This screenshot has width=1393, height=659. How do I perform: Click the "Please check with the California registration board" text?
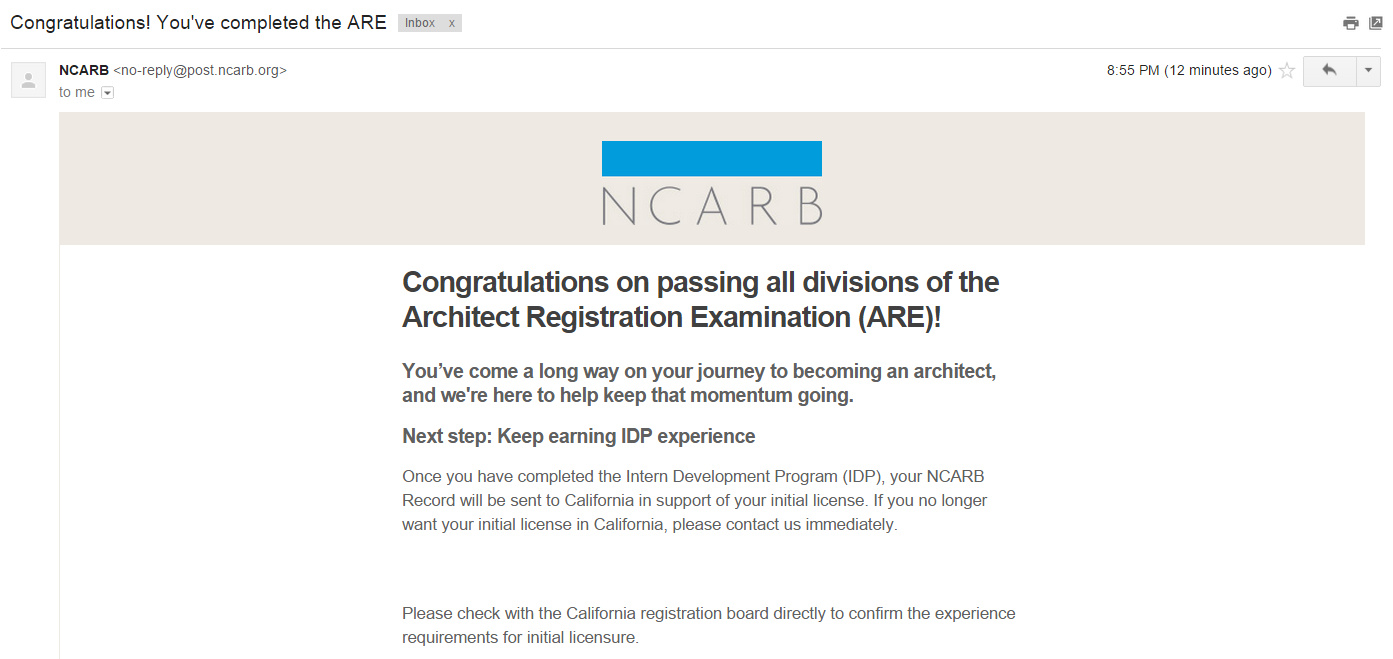tap(709, 625)
